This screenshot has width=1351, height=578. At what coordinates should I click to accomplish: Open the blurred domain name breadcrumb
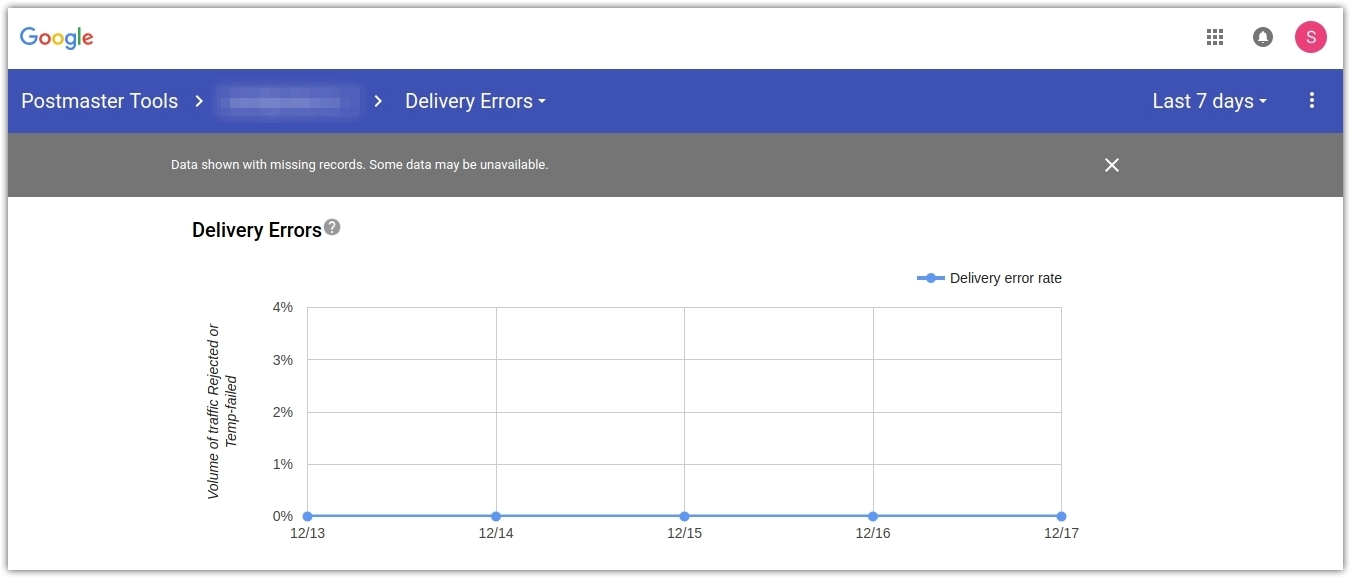click(289, 101)
